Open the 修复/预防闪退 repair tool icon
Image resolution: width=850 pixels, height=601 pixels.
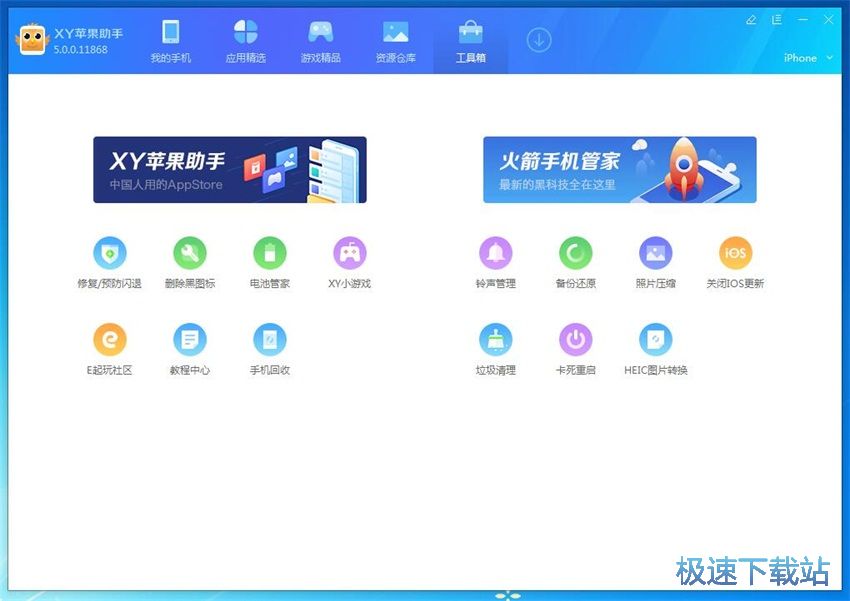coord(110,253)
